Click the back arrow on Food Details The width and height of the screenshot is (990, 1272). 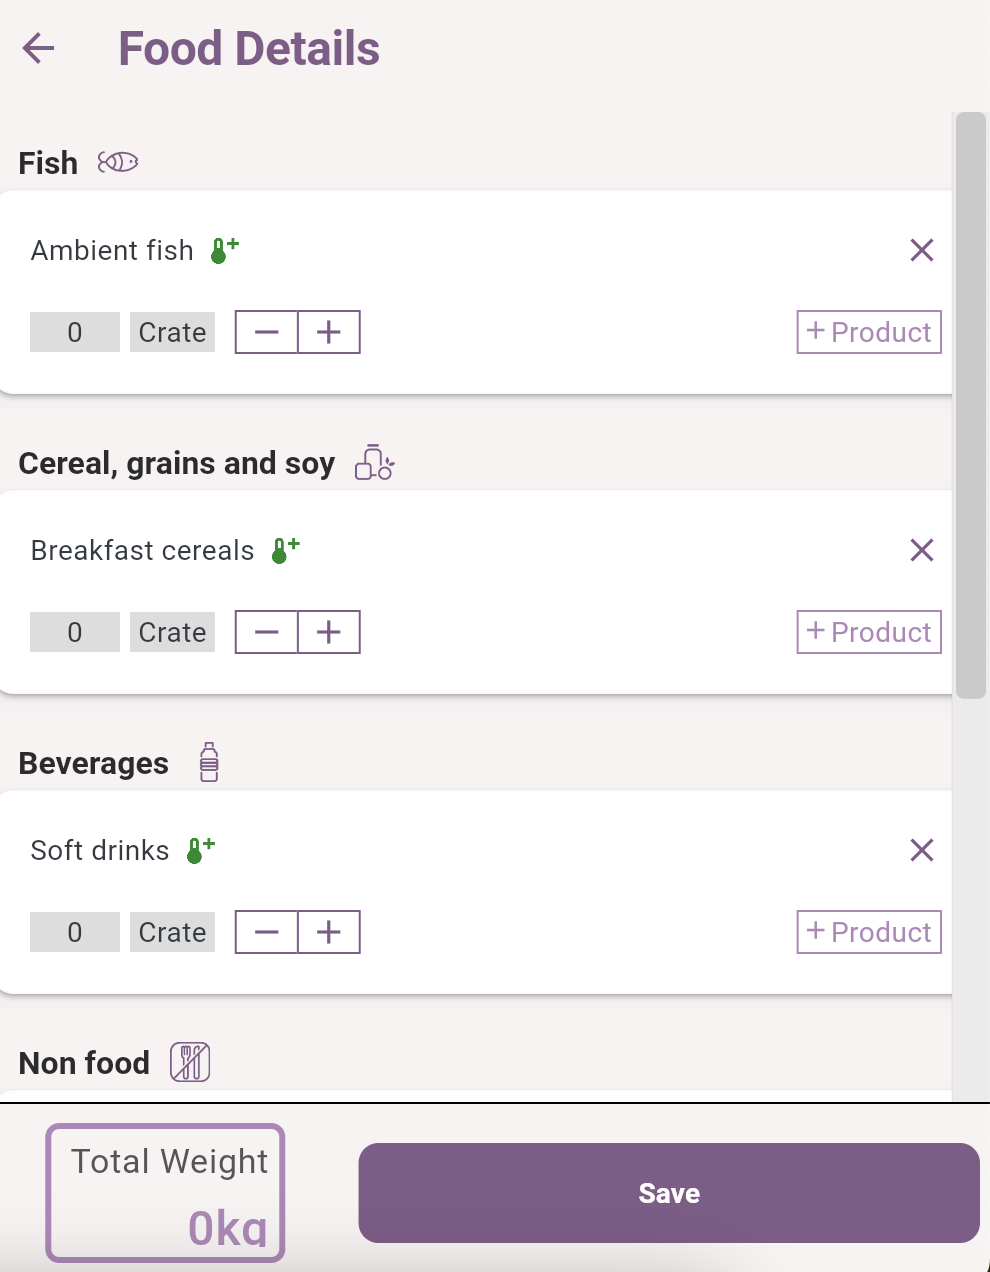coord(38,48)
